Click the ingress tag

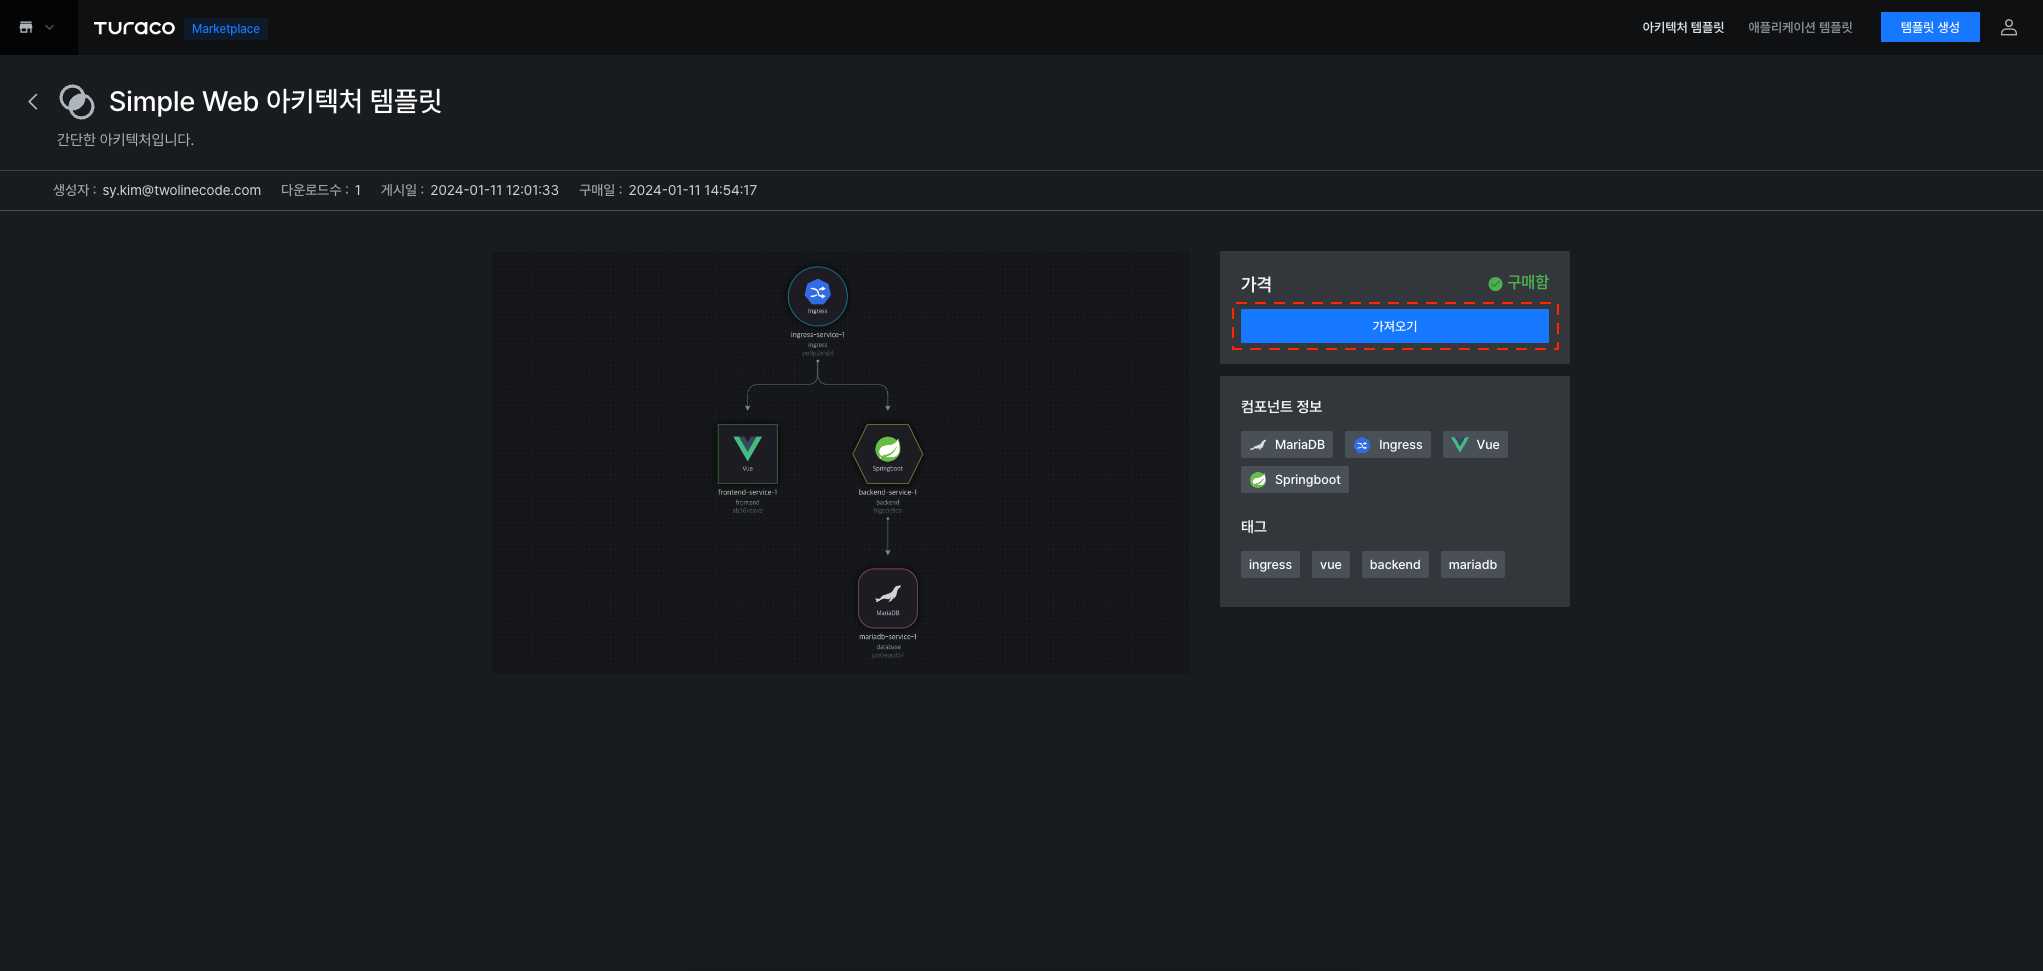click(x=1270, y=565)
